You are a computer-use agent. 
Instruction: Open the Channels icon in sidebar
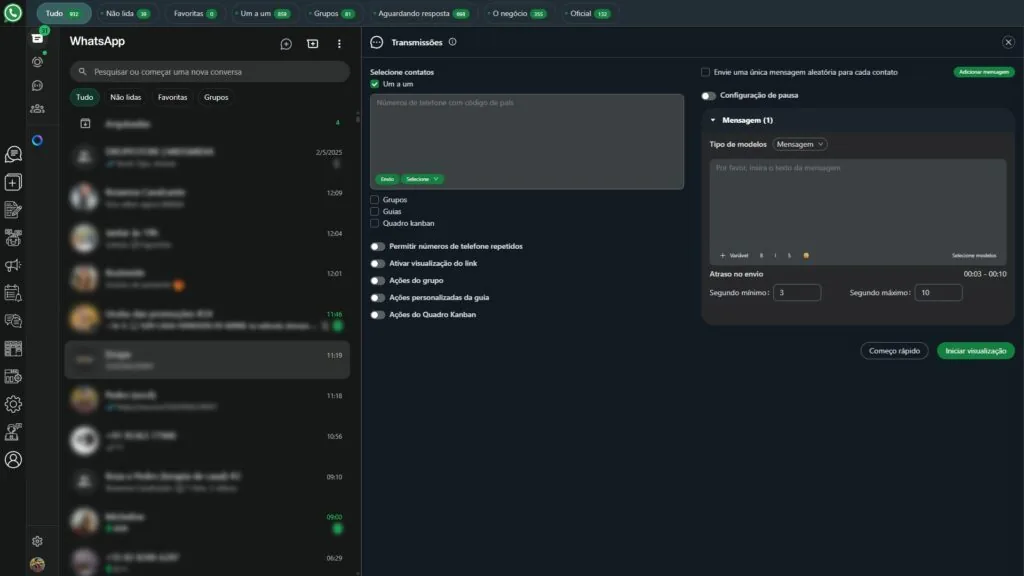coord(37,86)
